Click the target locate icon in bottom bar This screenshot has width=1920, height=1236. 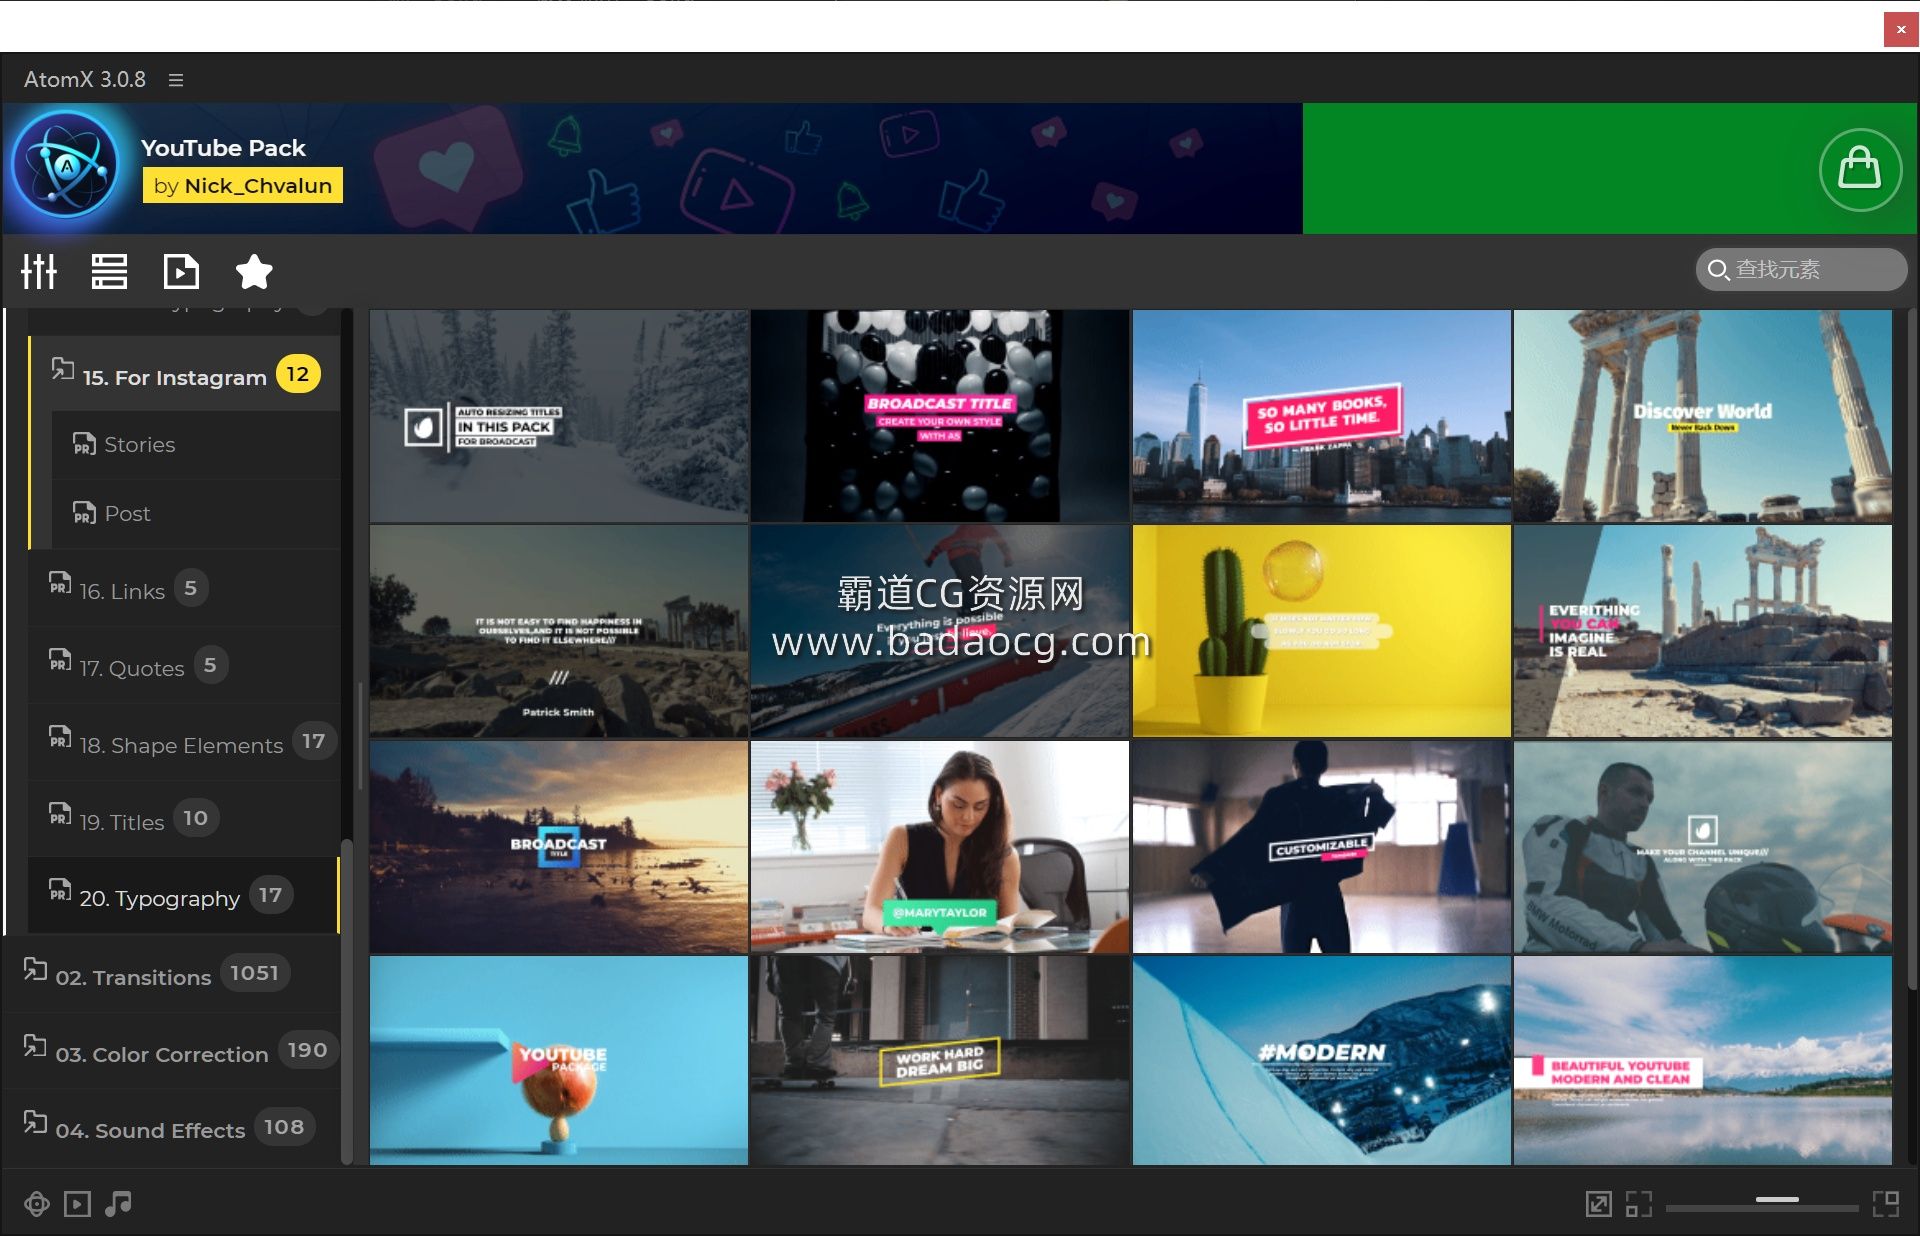pyautogui.click(x=37, y=1204)
